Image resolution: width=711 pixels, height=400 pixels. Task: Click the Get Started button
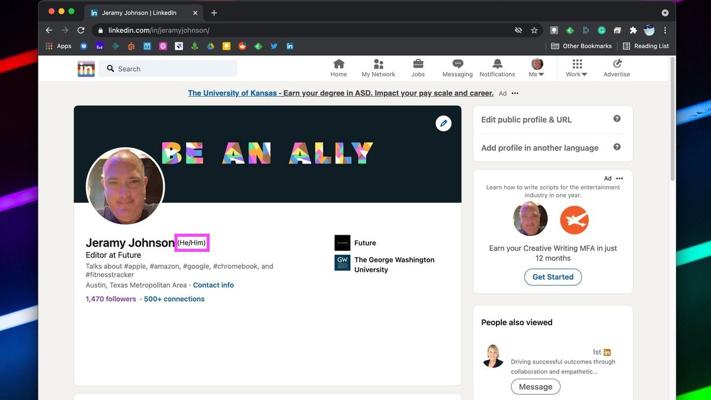tap(553, 277)
